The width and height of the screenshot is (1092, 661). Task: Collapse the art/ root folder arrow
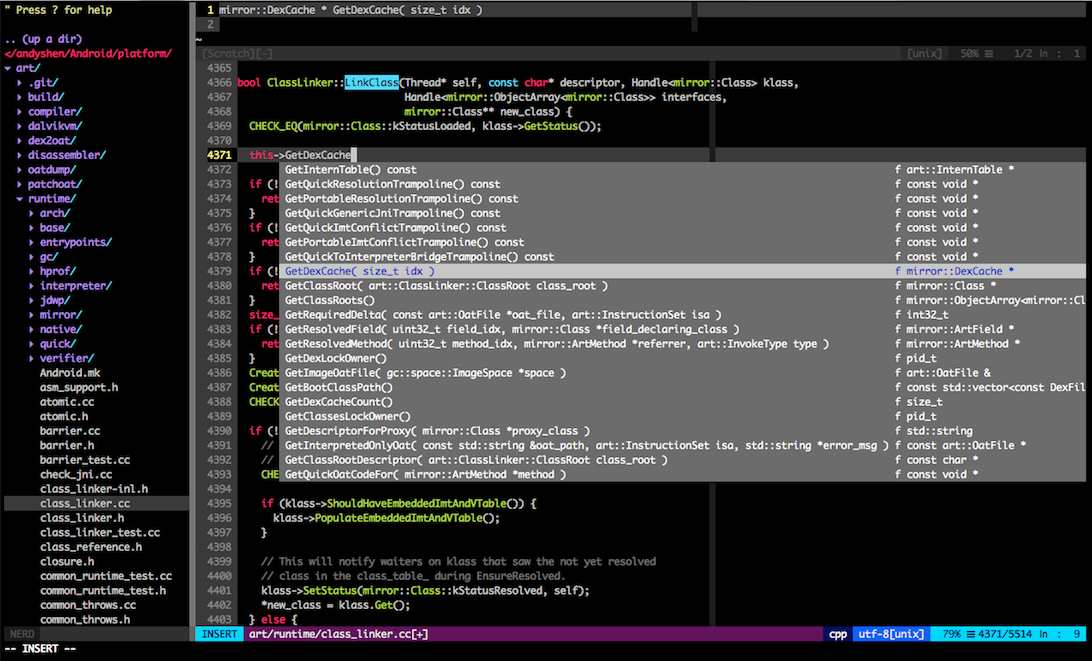(8, 68)
